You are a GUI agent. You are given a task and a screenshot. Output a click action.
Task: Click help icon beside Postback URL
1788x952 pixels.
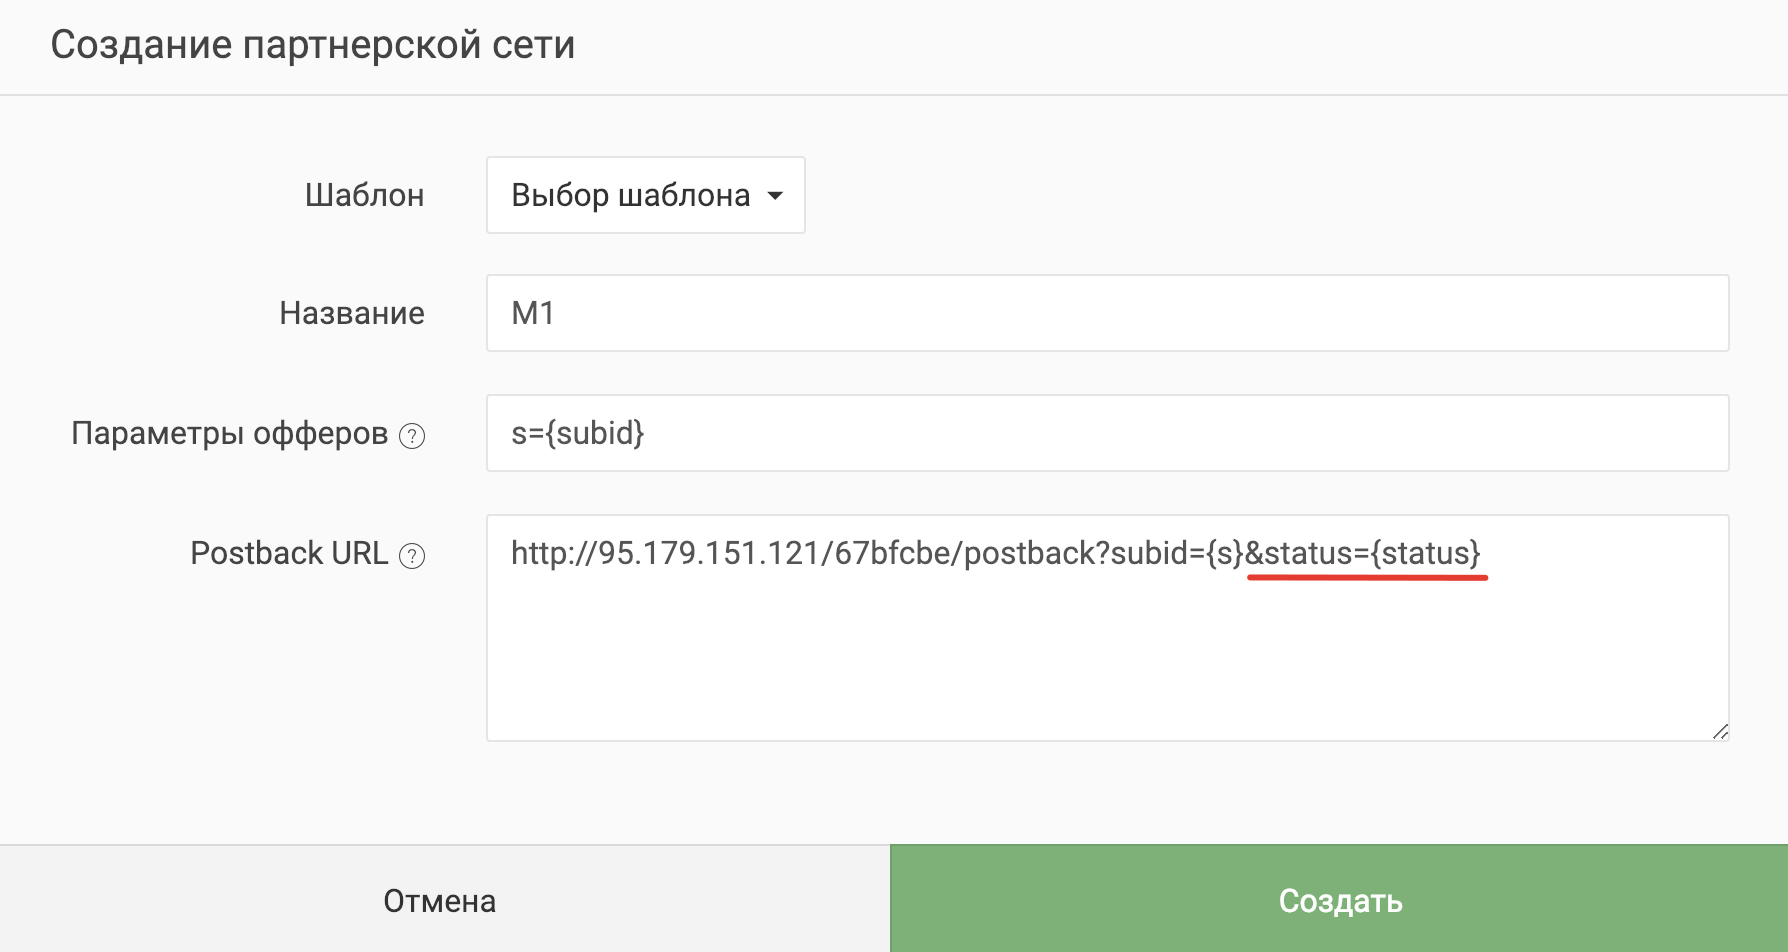click(x=412, y=556)
